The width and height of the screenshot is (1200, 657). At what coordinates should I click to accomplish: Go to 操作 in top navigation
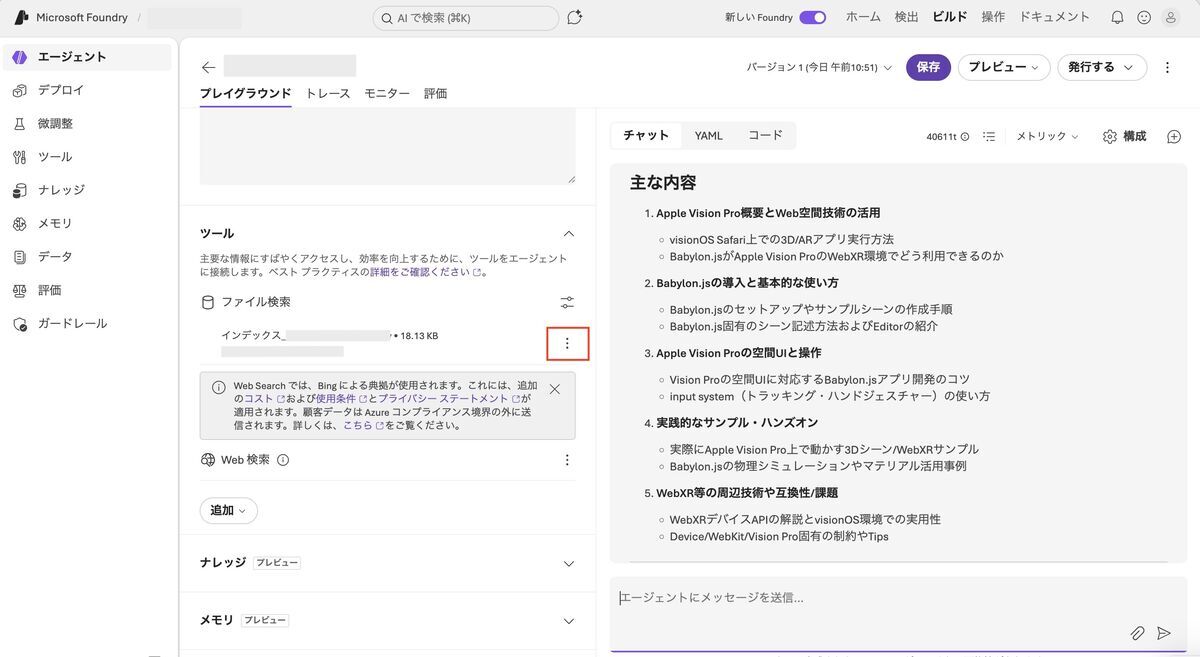[x=993, y=17]
